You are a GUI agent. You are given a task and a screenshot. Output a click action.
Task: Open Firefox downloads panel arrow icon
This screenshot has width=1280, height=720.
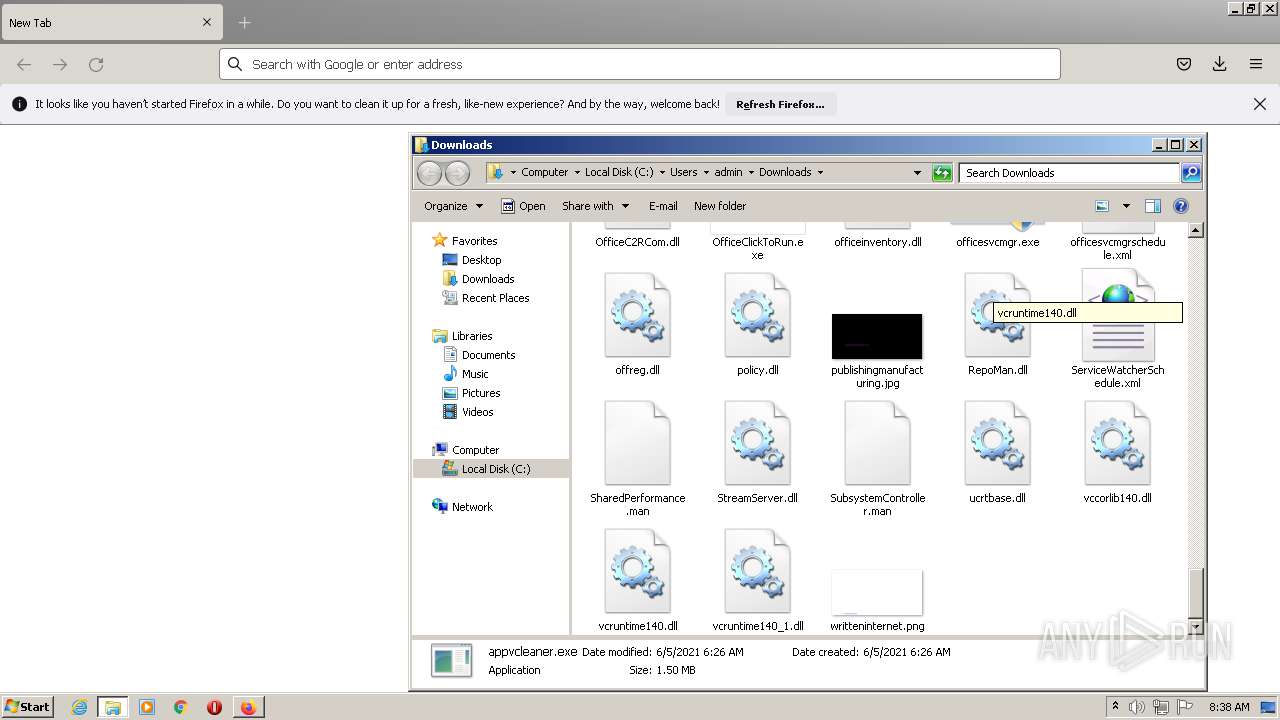point(1220,64)
